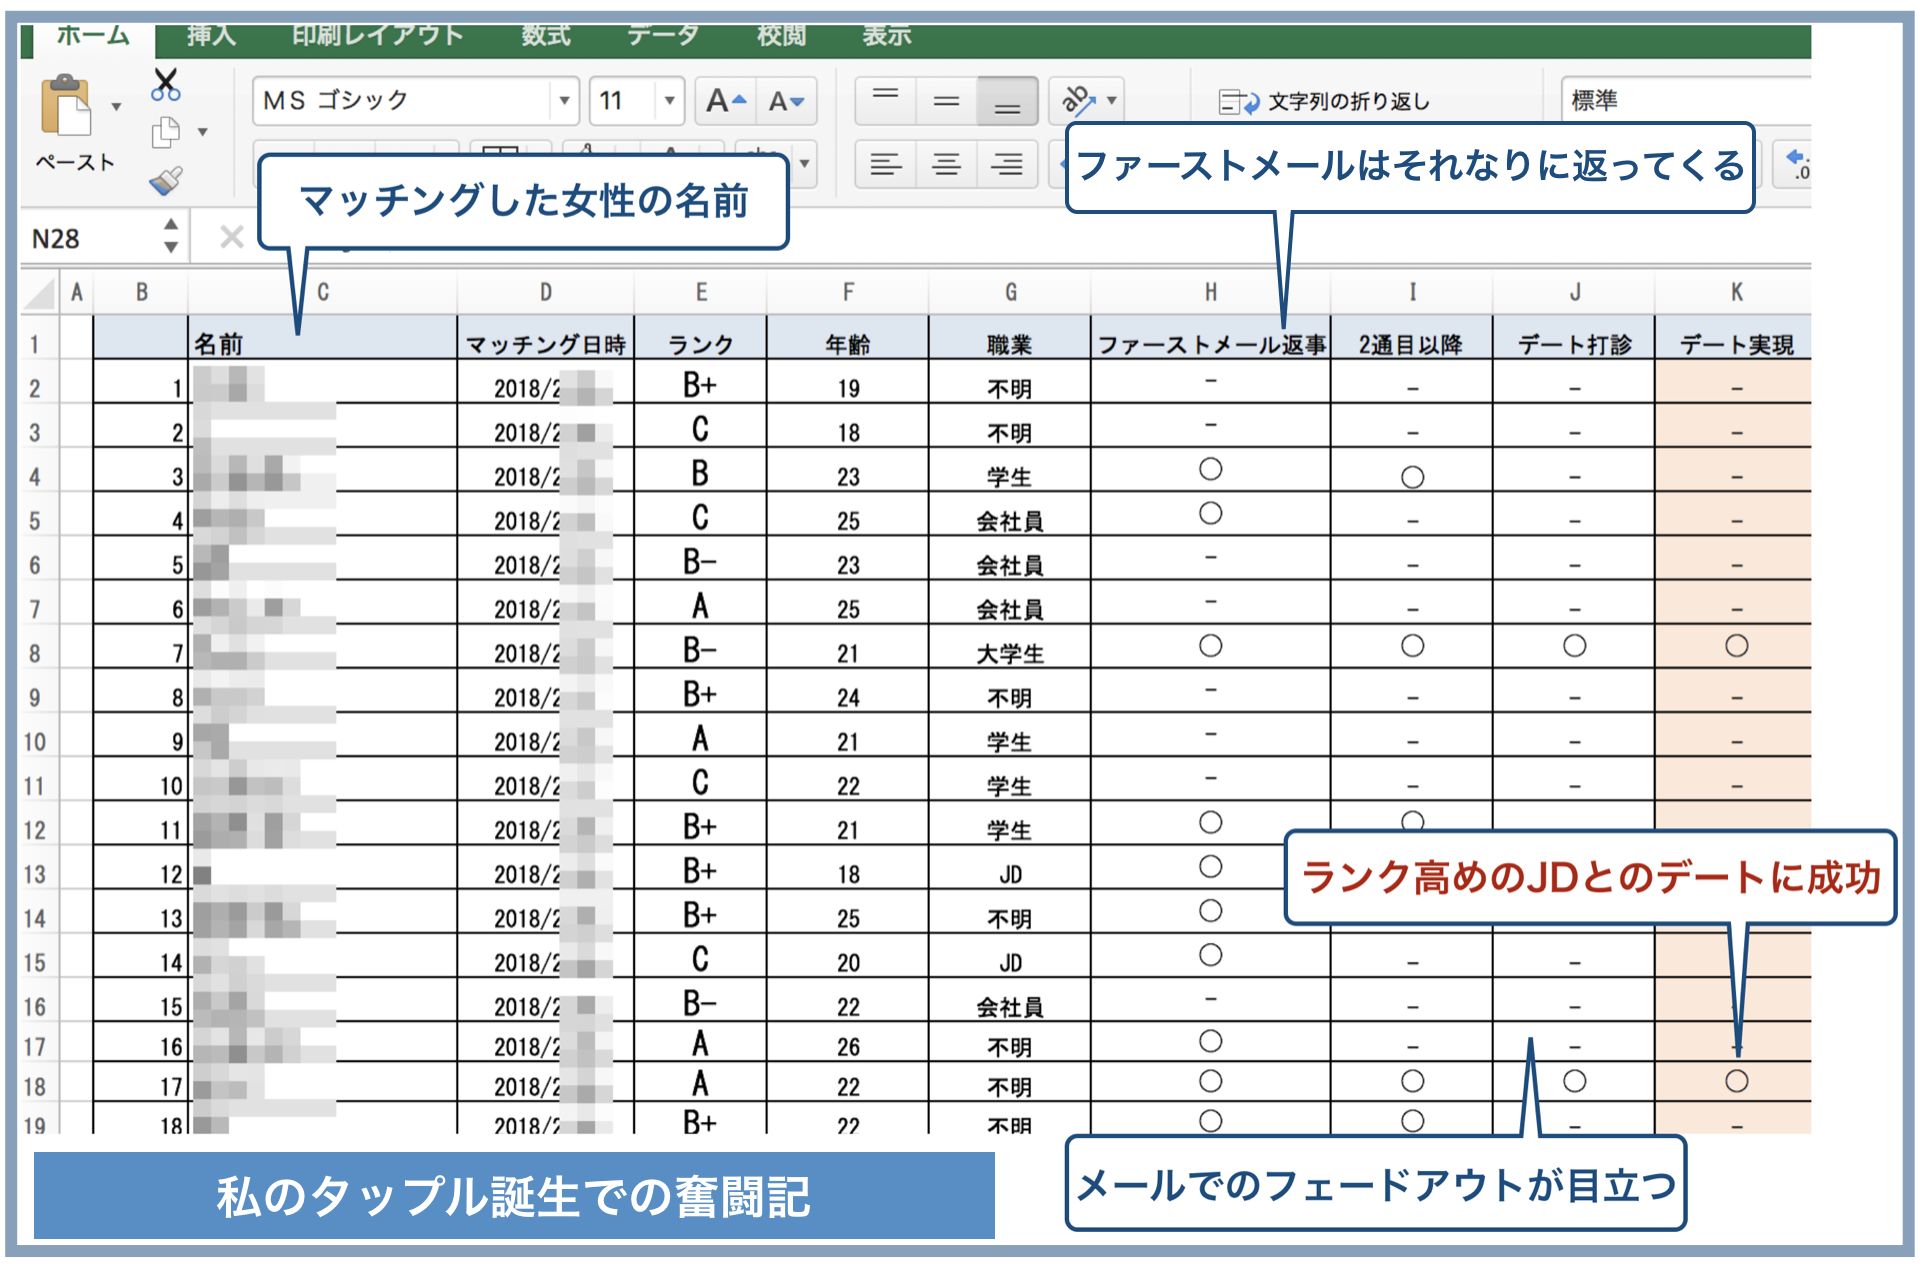Click the name box stepper arrows

pos(171,237)
